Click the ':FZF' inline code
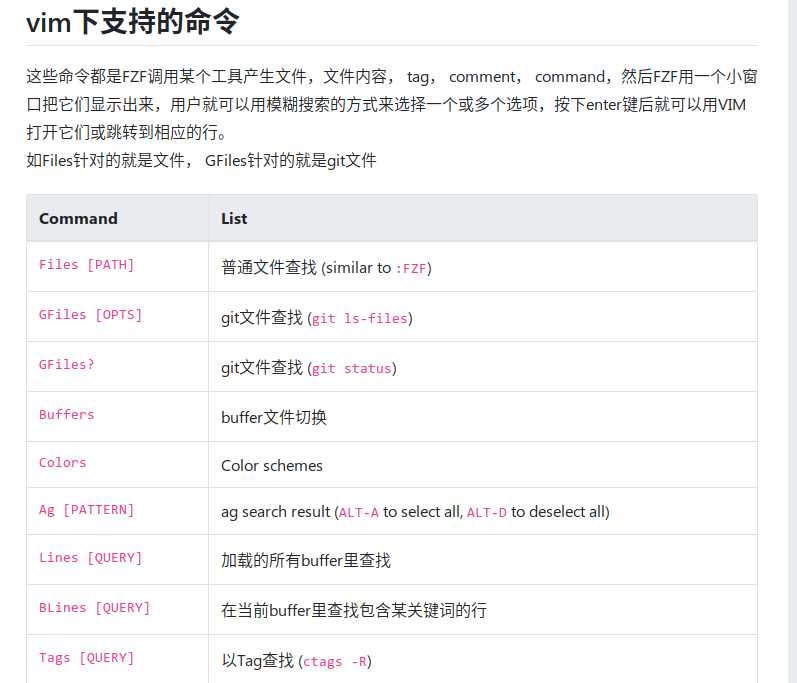The width and height of the screenshot is (797, 683). point(411,268)
